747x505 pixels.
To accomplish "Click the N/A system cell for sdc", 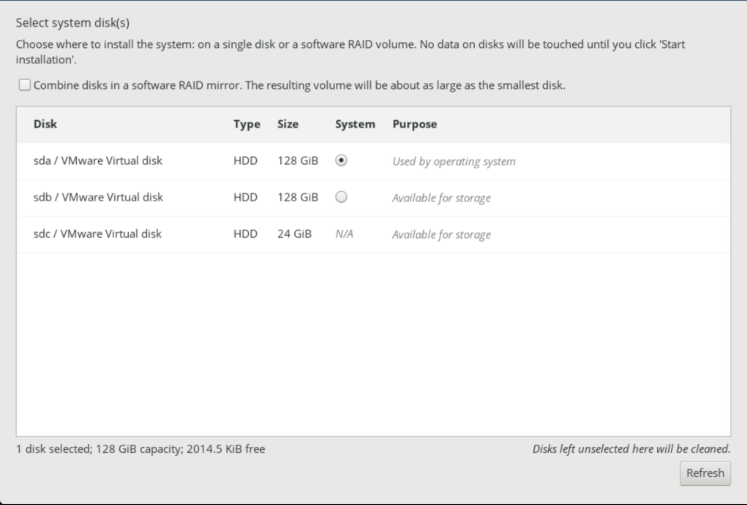I will click(344, 234).
